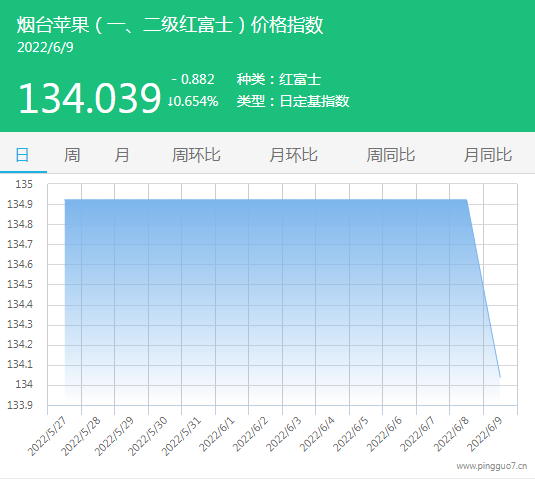The image size is (535, 479).
Task: Click the - 0.882 change value
Action: click(193, 79)
